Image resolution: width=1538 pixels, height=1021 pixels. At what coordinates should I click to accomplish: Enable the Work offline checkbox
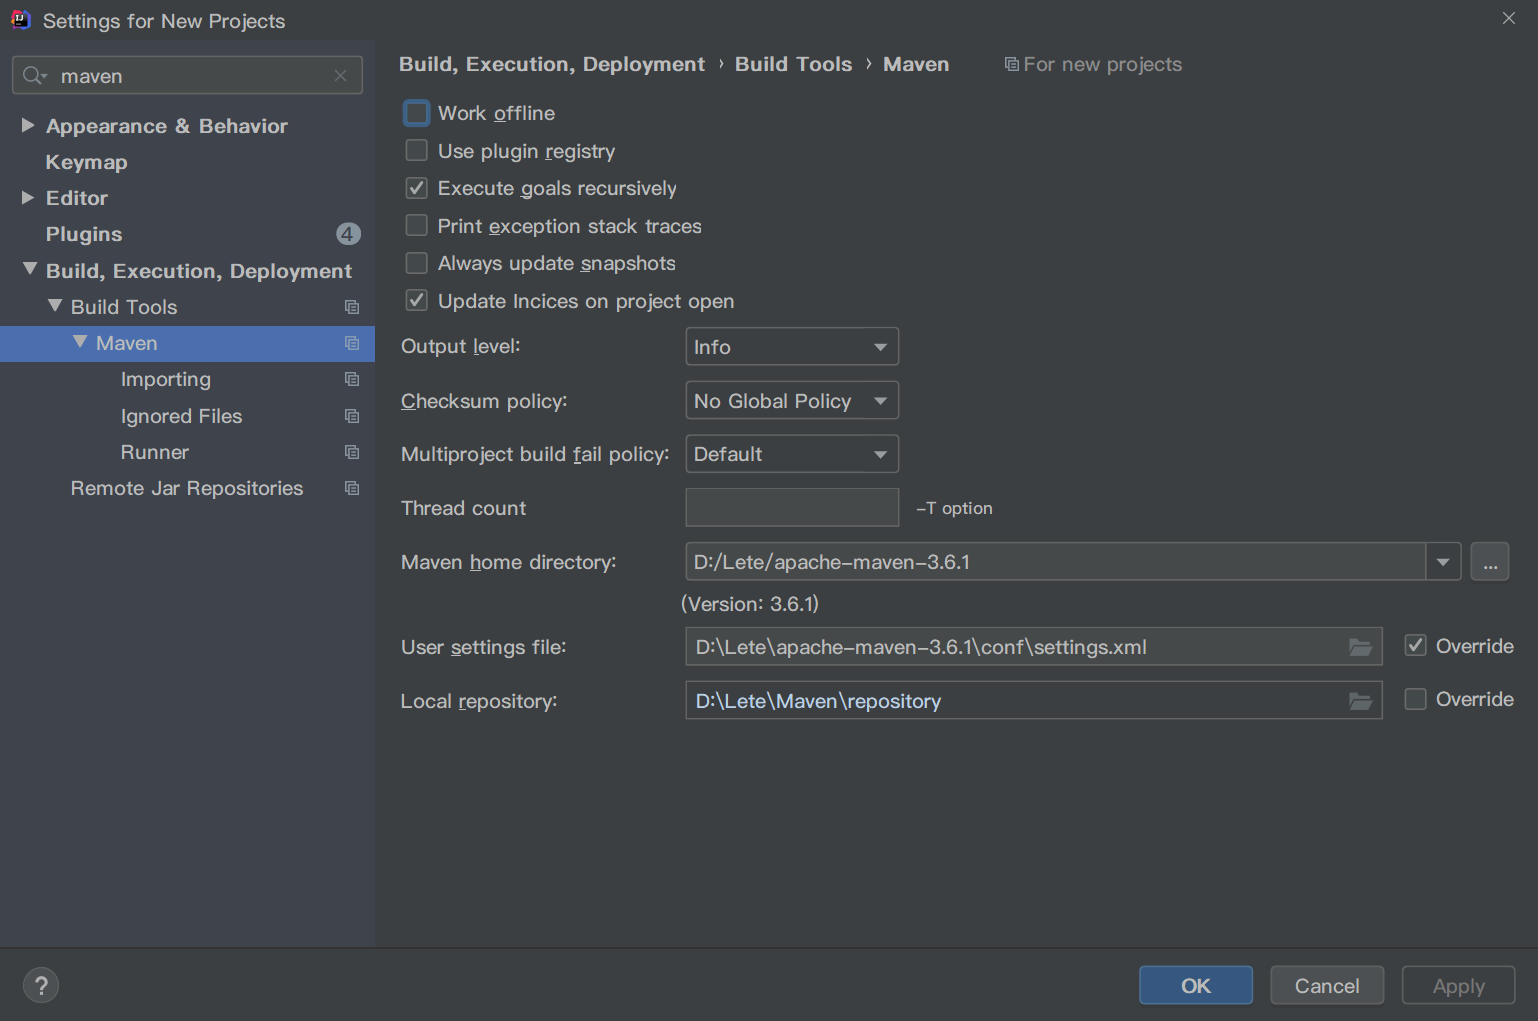click(x=417, y=113)
